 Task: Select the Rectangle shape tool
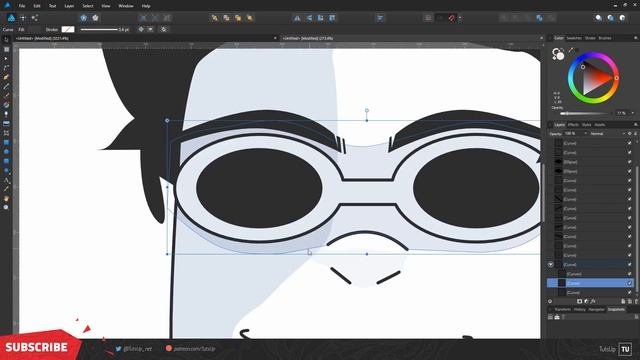[x=6, y=142]
